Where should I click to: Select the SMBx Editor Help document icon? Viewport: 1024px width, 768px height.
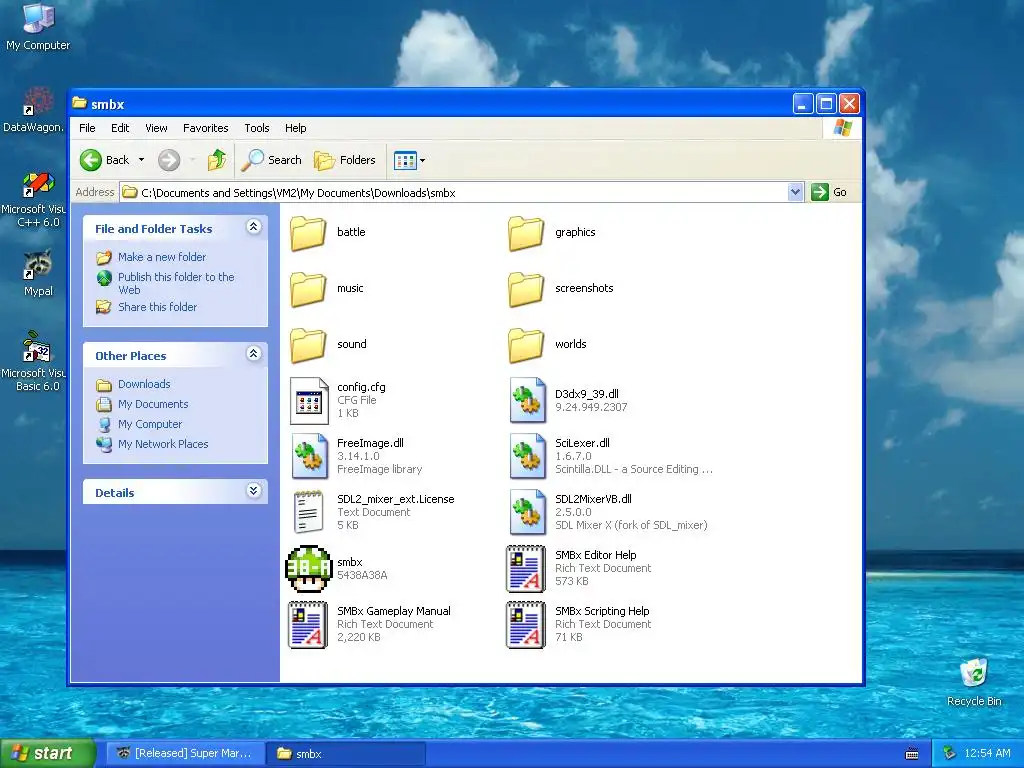click(526, 569)
